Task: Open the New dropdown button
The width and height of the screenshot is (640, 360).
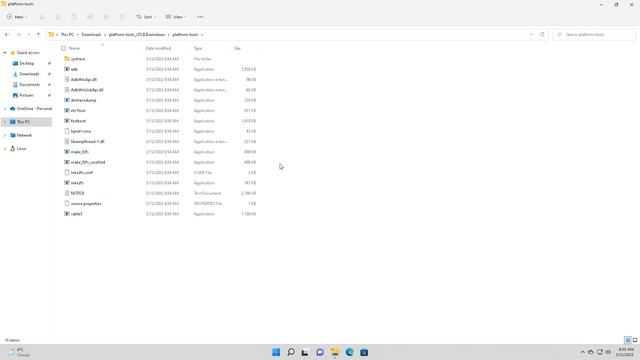Action: 17,17
